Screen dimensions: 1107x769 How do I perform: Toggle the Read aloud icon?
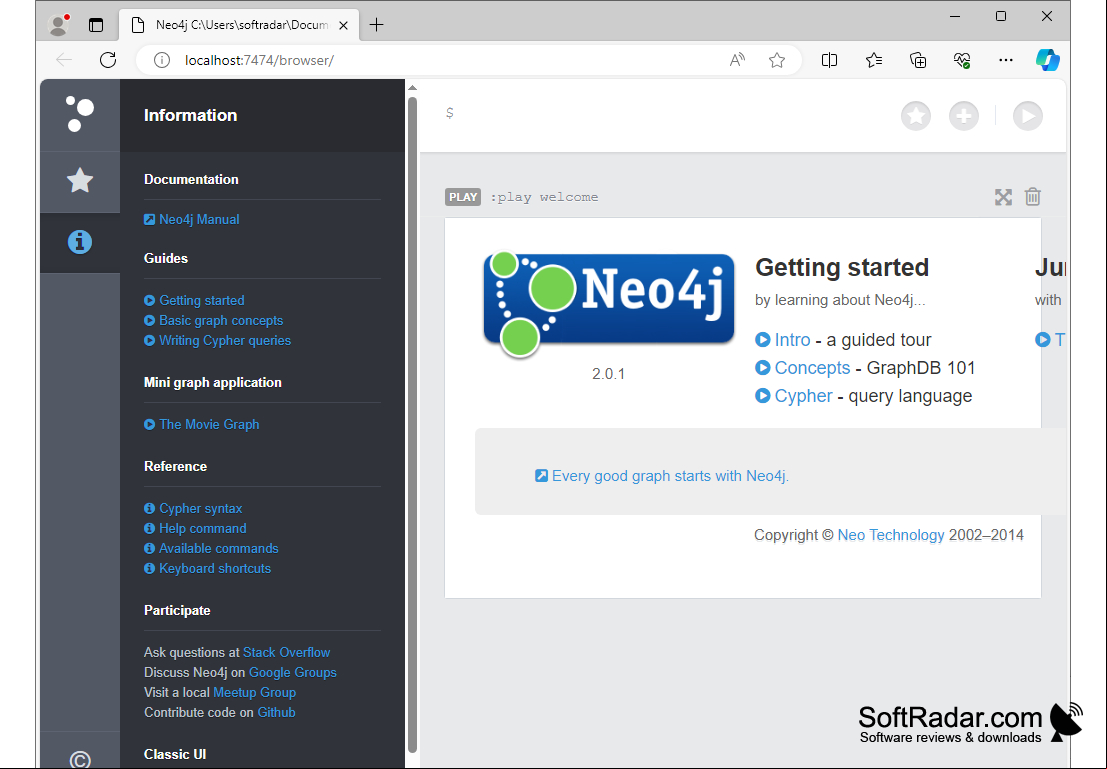point(737,60)
